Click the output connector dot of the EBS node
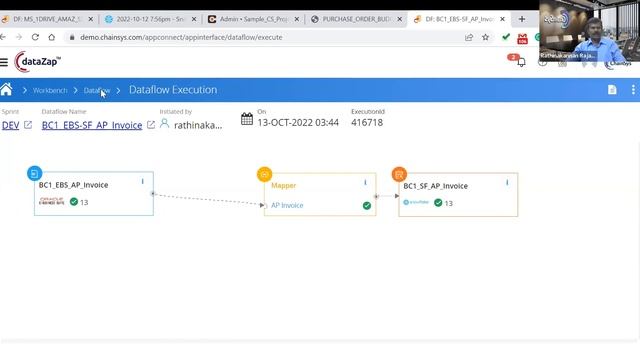The height and width of the screenshot is (360, 640). (x=153, y=193)
